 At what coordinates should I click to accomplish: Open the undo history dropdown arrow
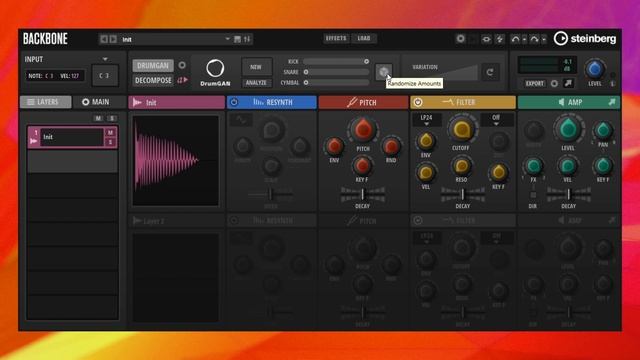tap(524, 40)
